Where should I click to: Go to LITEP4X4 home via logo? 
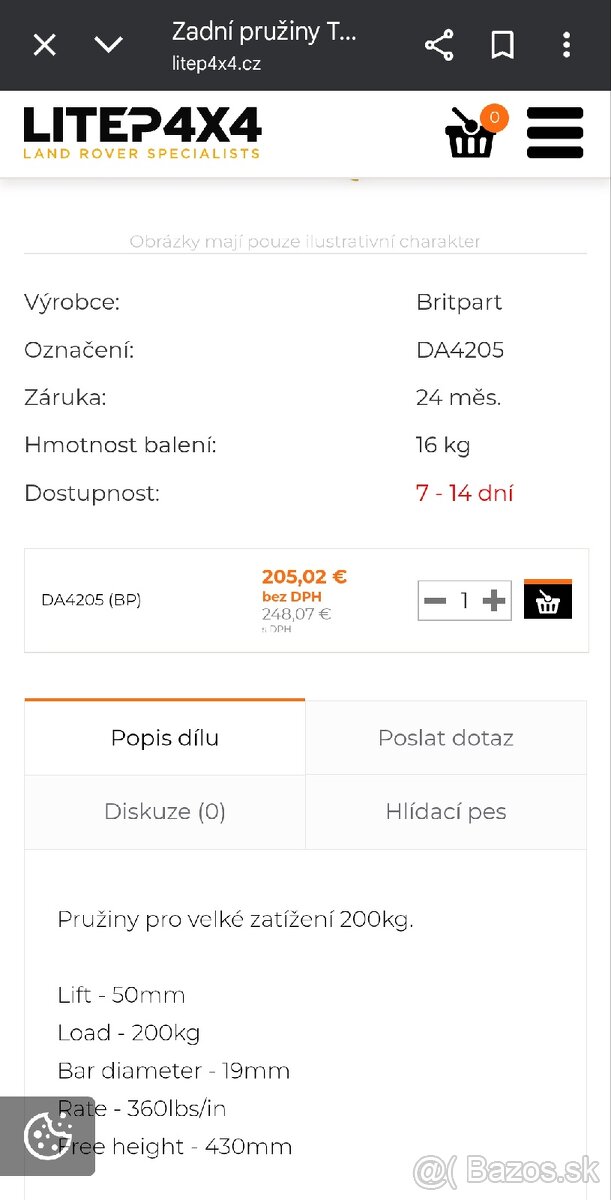coord(142,133)
